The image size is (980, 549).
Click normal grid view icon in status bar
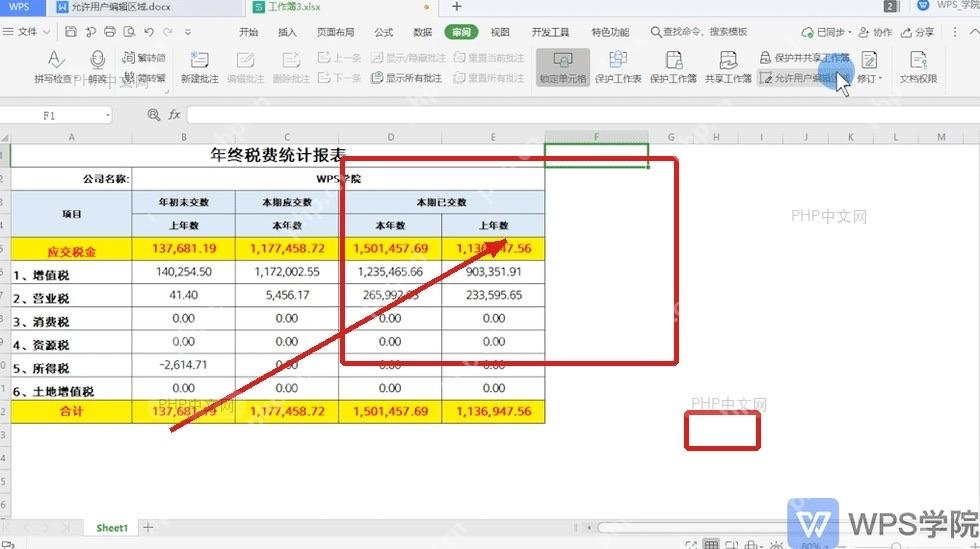click(x=711, y=544)
